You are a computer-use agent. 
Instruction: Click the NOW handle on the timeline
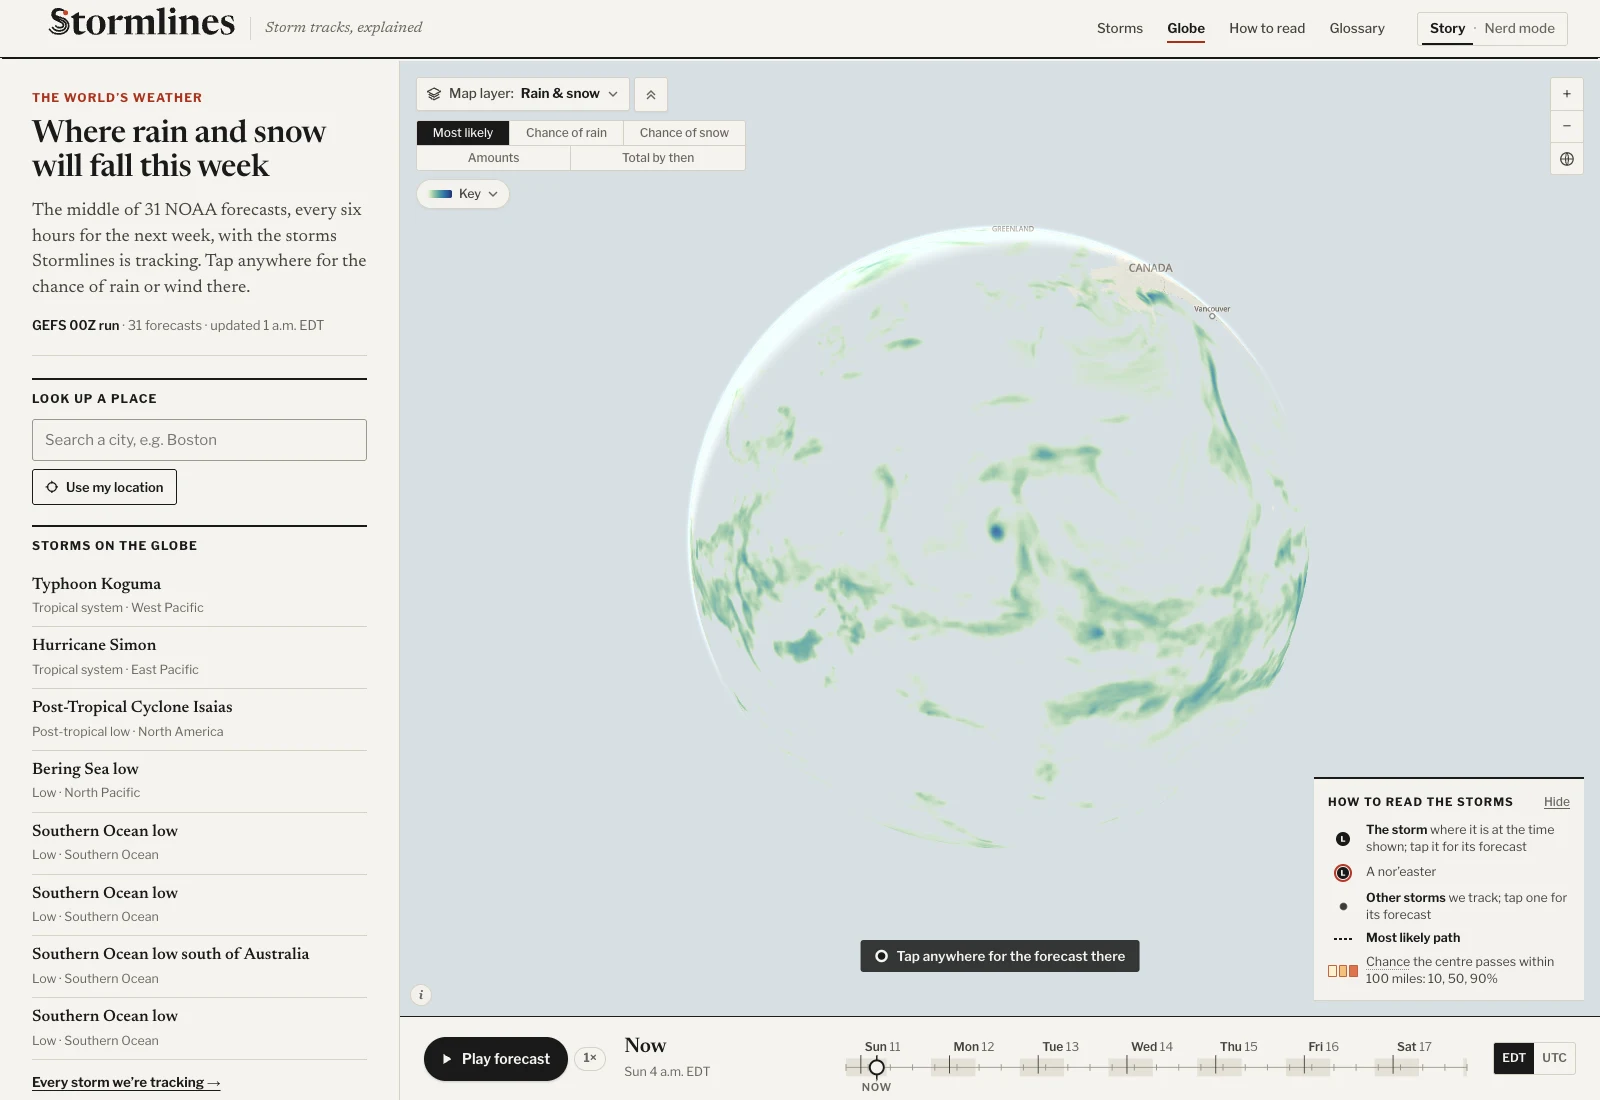[876, 1067]
